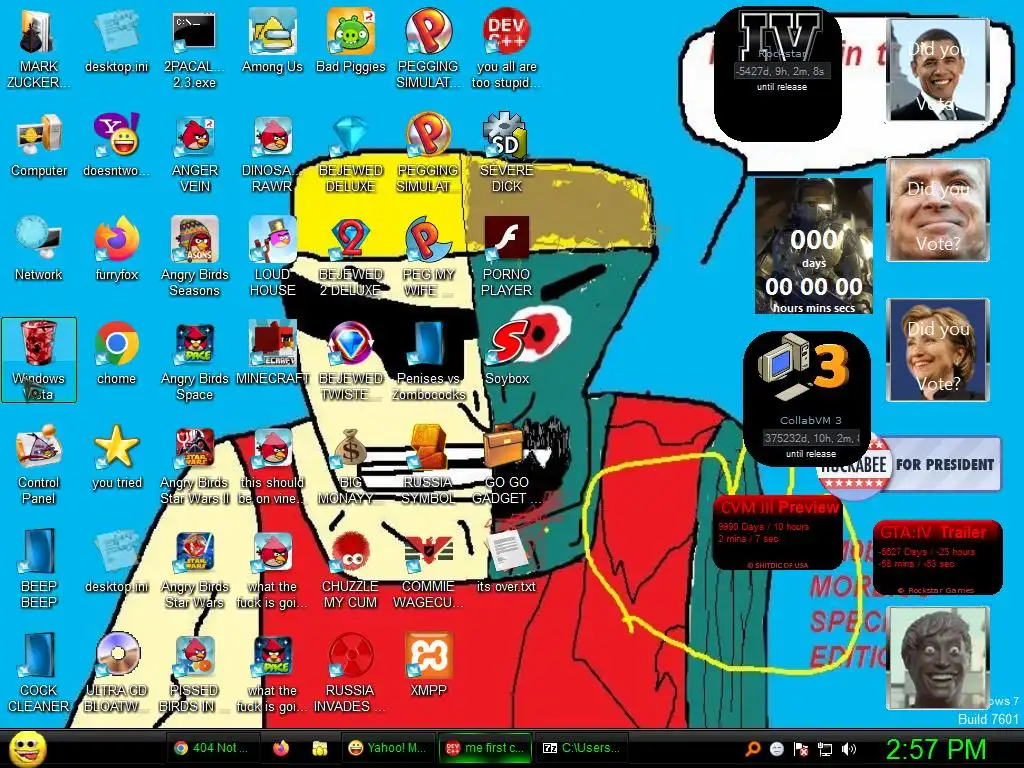Screen dimensions: 1024x768
Task: Open the PISSED BIRDS IN shortcut
Action: (x=195, y=673)
